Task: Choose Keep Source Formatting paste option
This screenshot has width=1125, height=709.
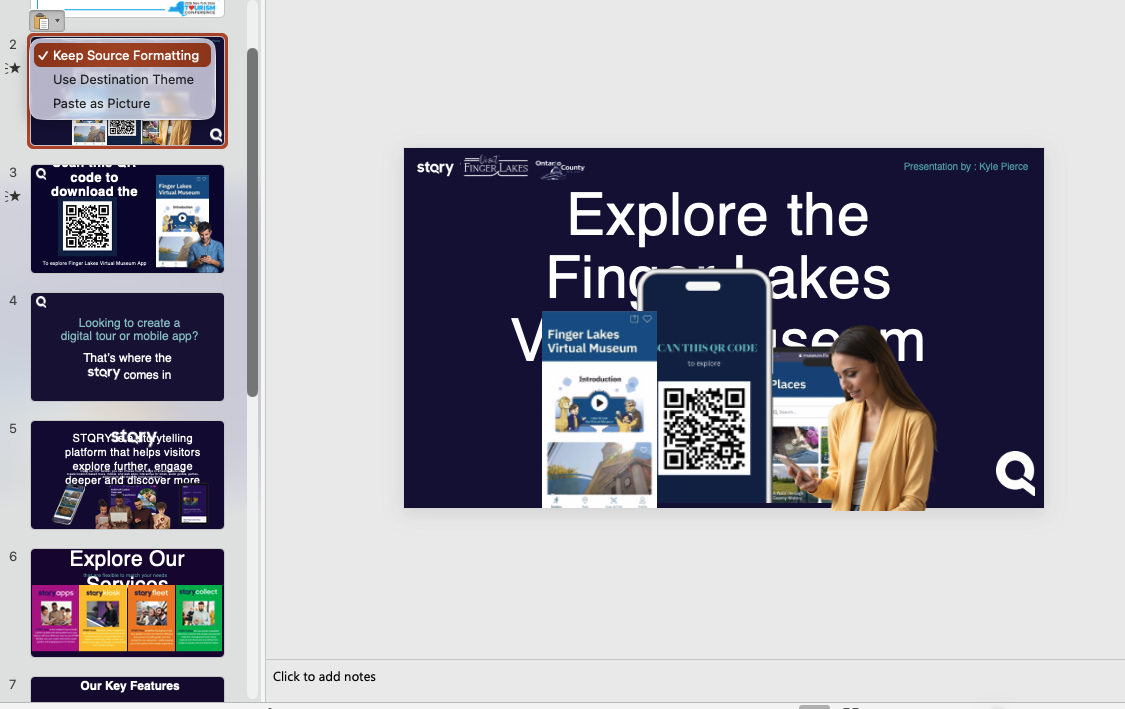Action: click(x=122, y=55)
